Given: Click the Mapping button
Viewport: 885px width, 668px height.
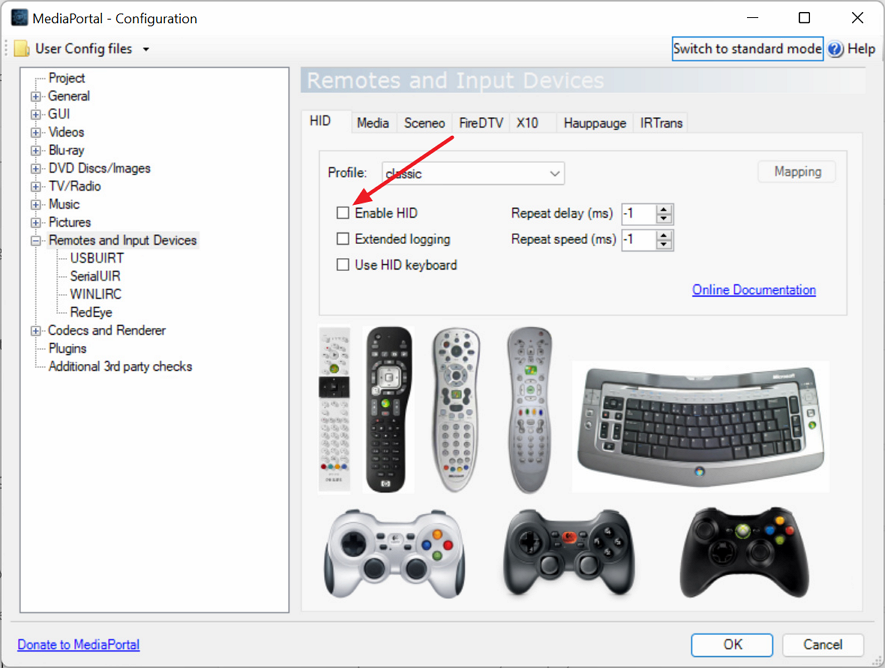Looking at the screenshot, I should (x=797, y=172).
